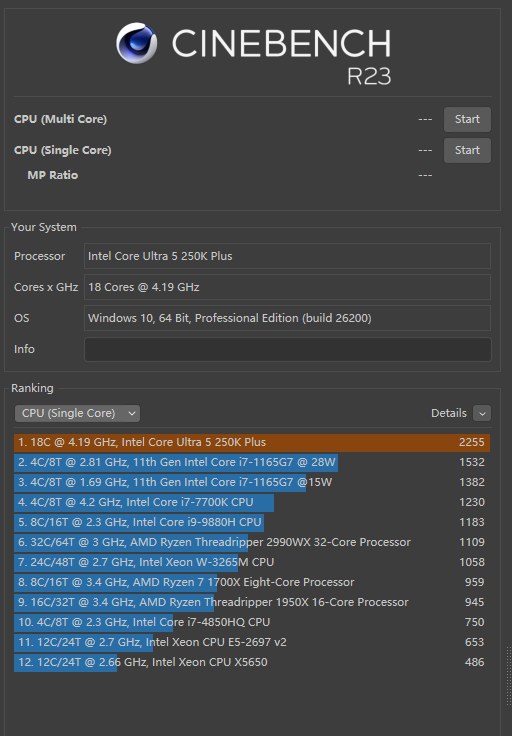Select the i7-1165G7 @15W ranking entry
512x736 pixels.
click(x=252, y=482)
